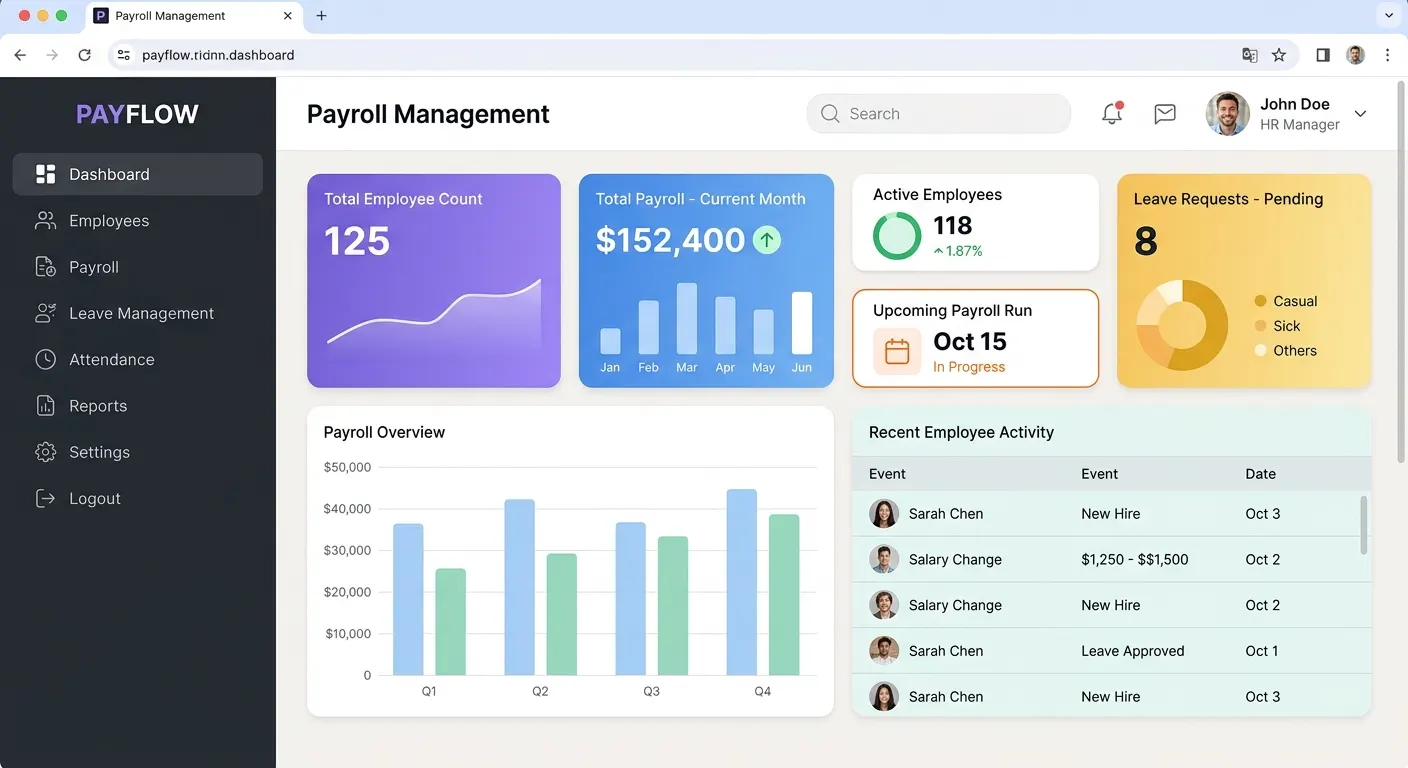
Task: Click the Logout arrow icon in sidebar
Action: pyautogui.click(x=45, y=498)
